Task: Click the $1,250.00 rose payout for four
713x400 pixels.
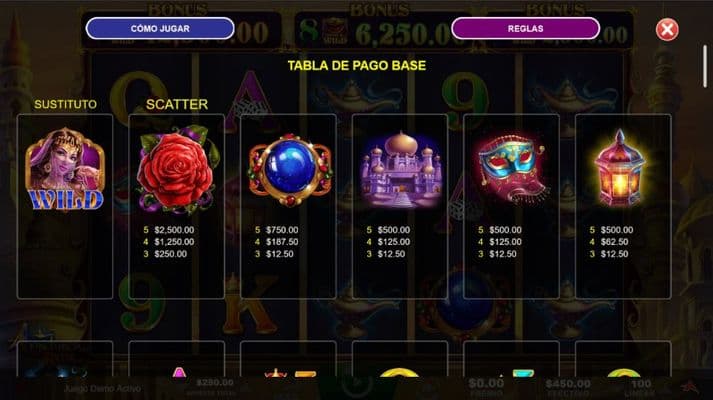Action: tap(174, 242)
